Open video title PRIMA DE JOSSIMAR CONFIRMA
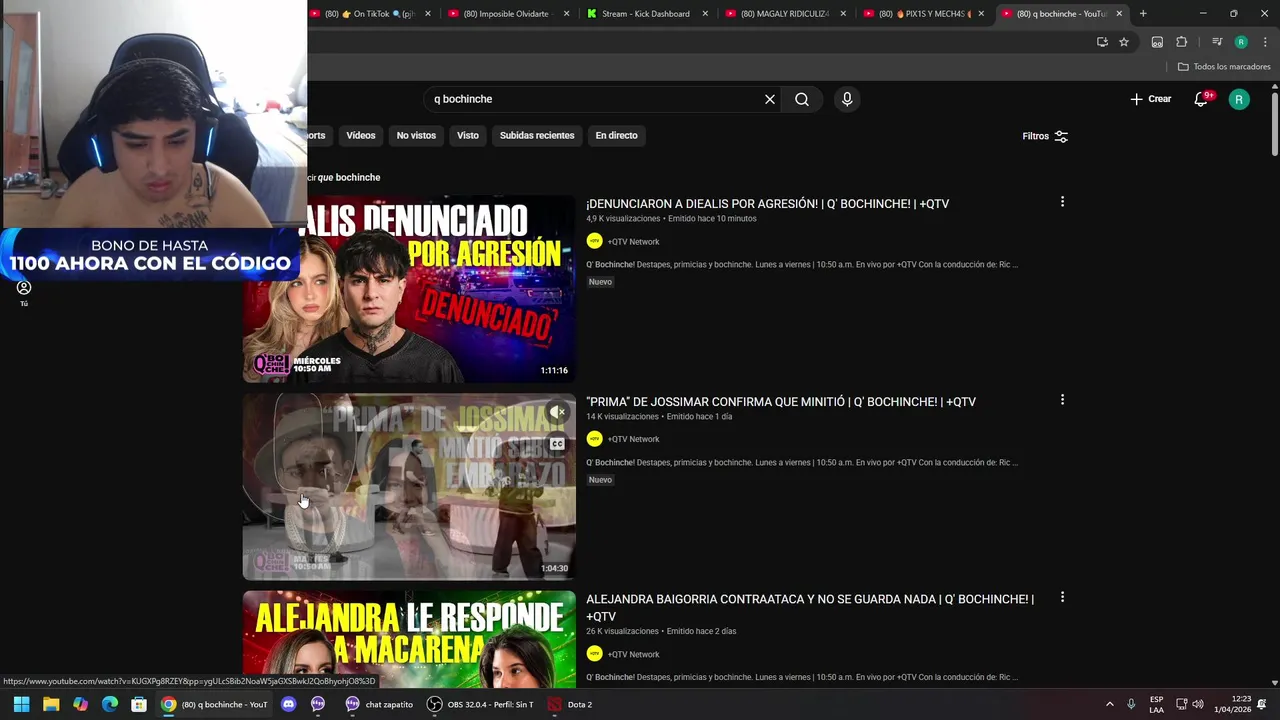The image size is (1280, 720). coord(780,402)
